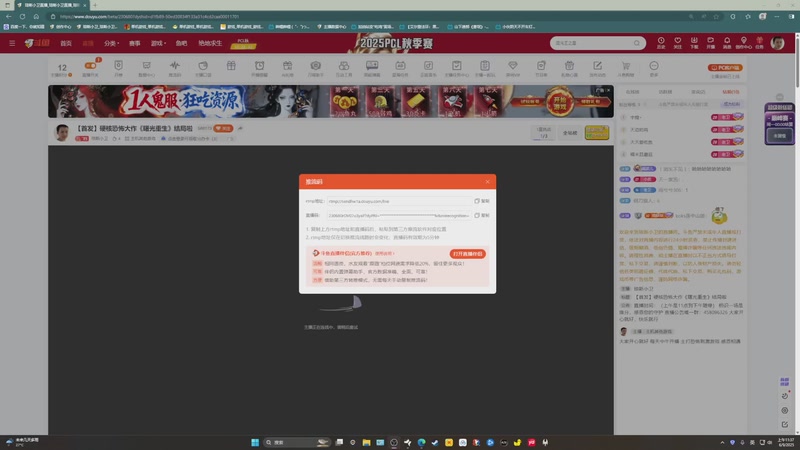This screenshot has width=800, height=450.
Task: Click the 打开直播伴侣 button
Action: tap(467, 254)
